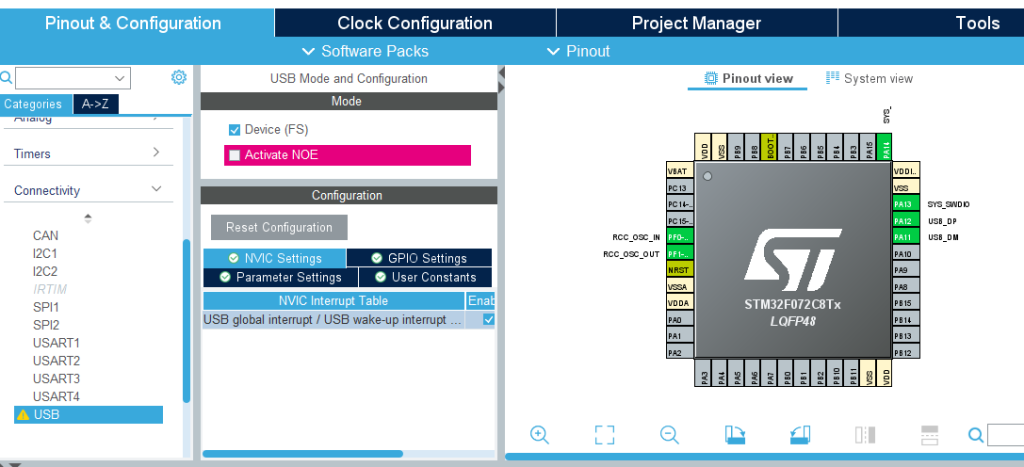Open the Pinout dropdown menu
Image resolution: width=1024 pixels, height=467 pixels.
579,51
